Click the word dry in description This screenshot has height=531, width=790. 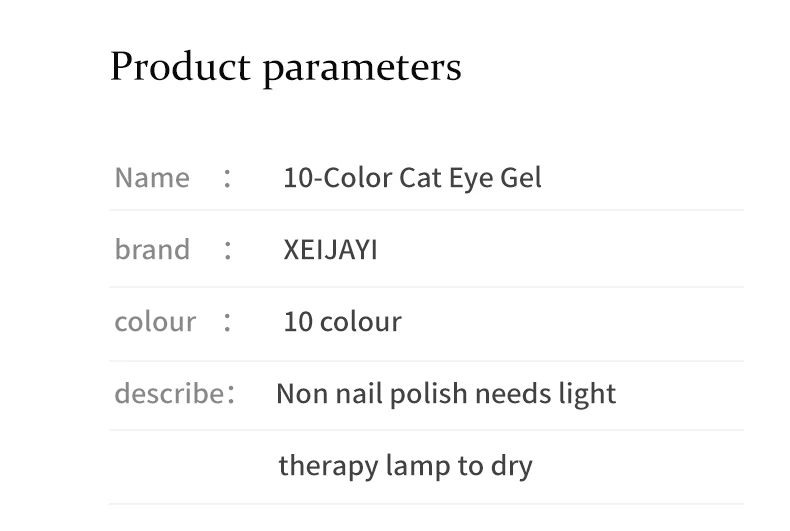(x=512, y=467)
